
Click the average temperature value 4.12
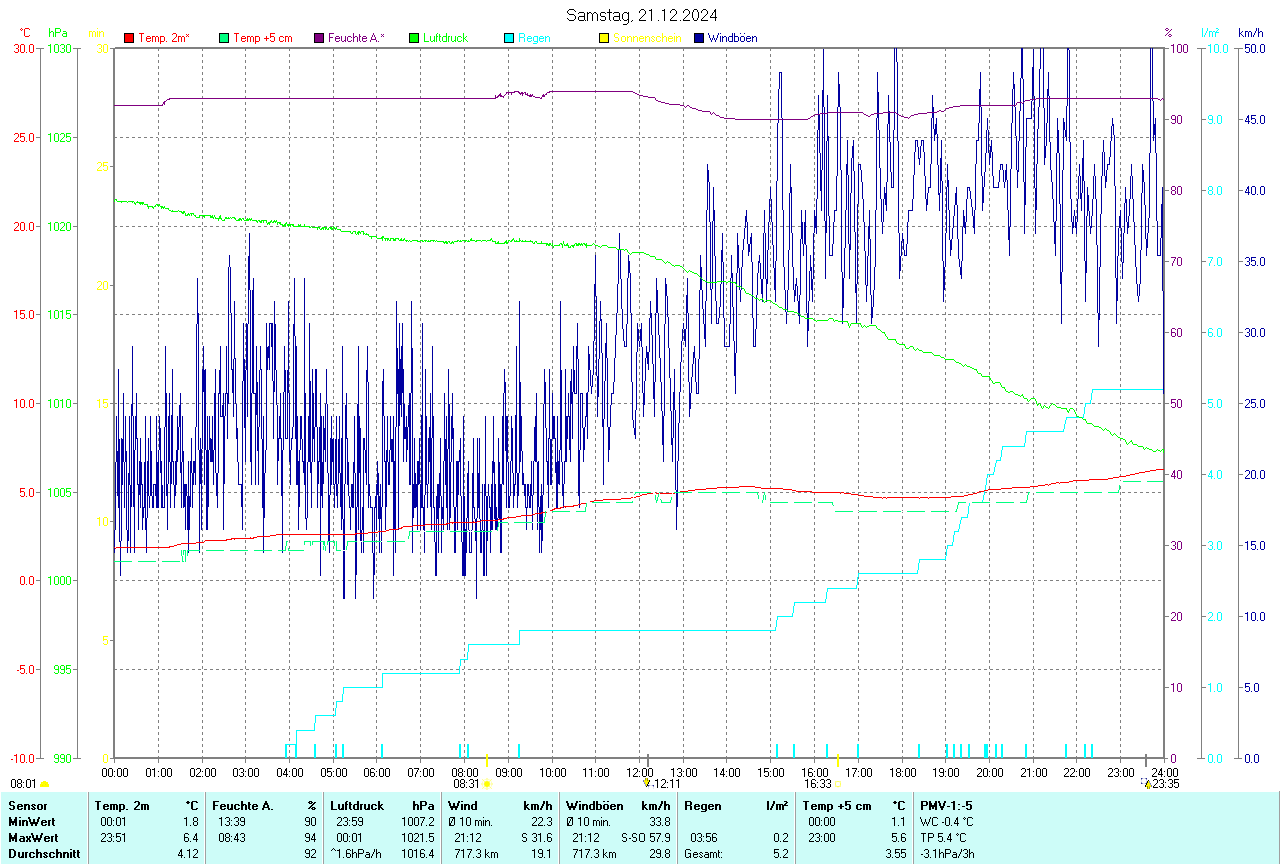click(x=188, y=854)
